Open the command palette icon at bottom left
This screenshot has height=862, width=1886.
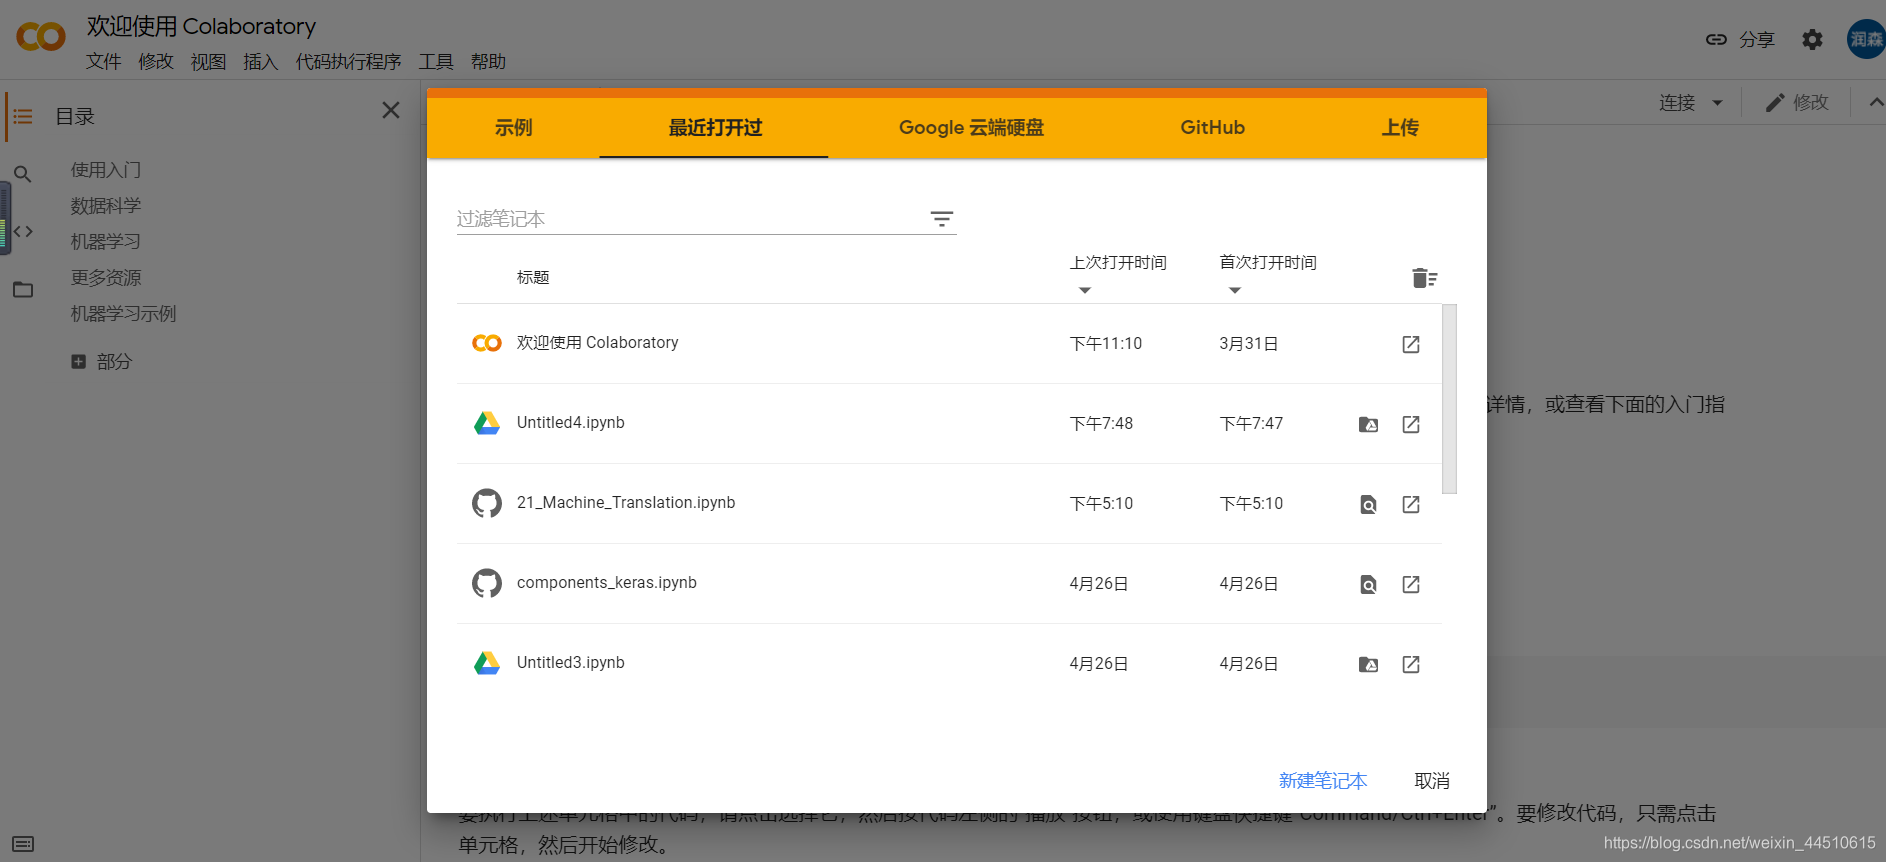(x=24, y=844)
